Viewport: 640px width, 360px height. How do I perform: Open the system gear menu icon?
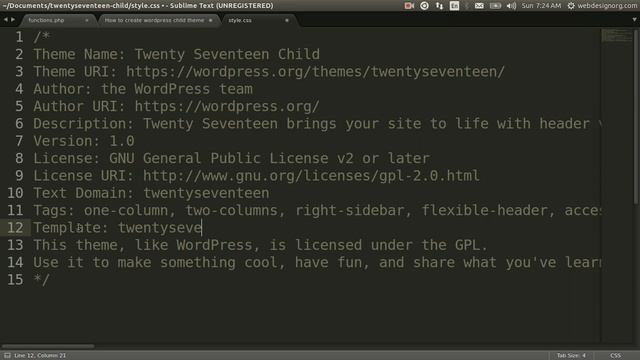click(x=571, y=6)
